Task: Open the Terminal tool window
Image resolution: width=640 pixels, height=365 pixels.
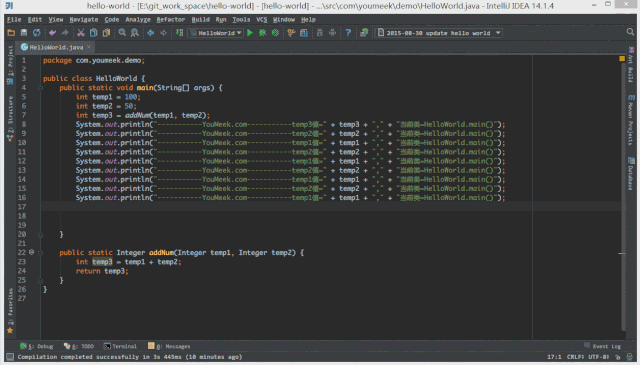Action: click(120, 346)
